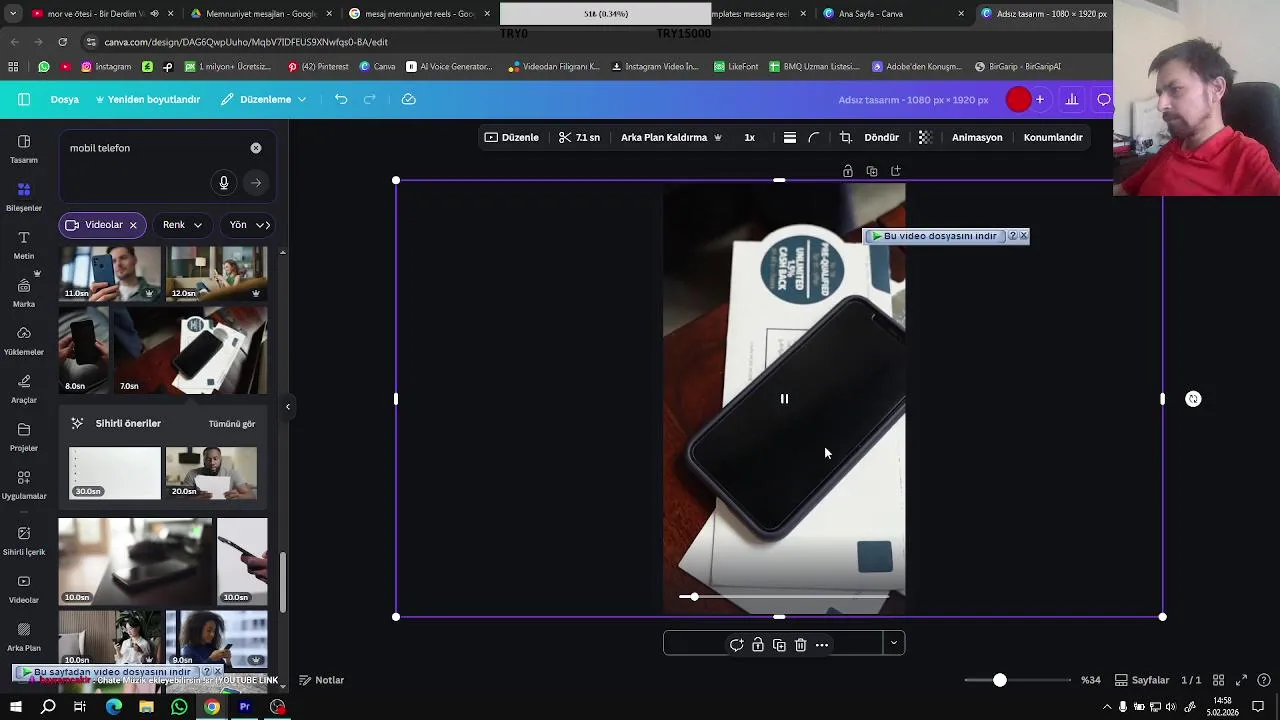Click the Döndür flip button
This screenshot has width=1280, height=720.
point(881,137)
